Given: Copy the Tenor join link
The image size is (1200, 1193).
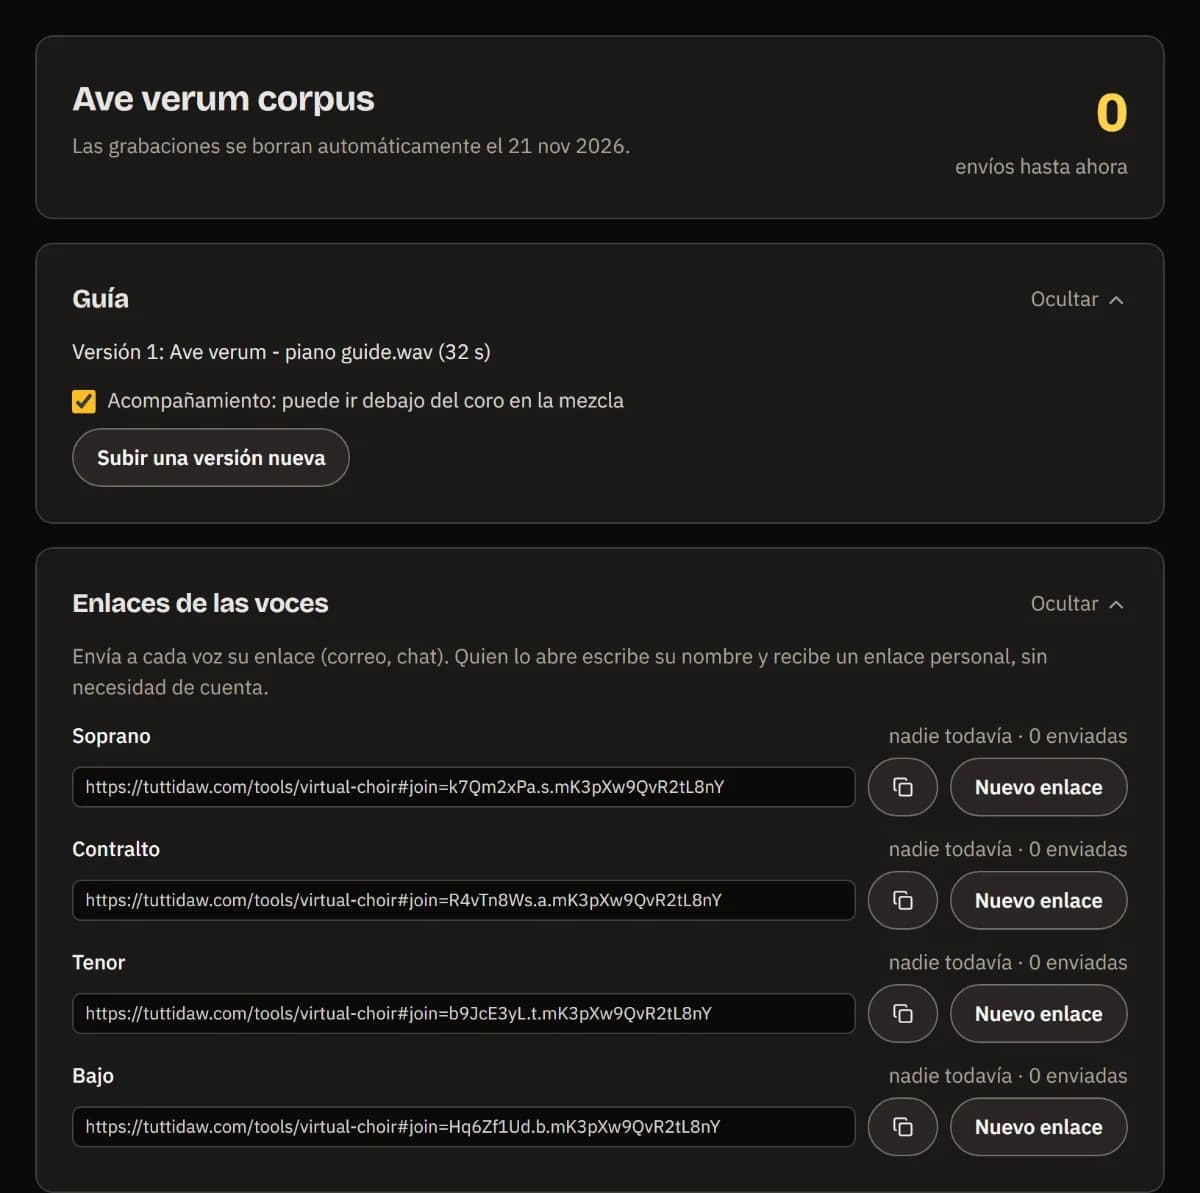Looking at the screenshot, I should pos(902,1013).
